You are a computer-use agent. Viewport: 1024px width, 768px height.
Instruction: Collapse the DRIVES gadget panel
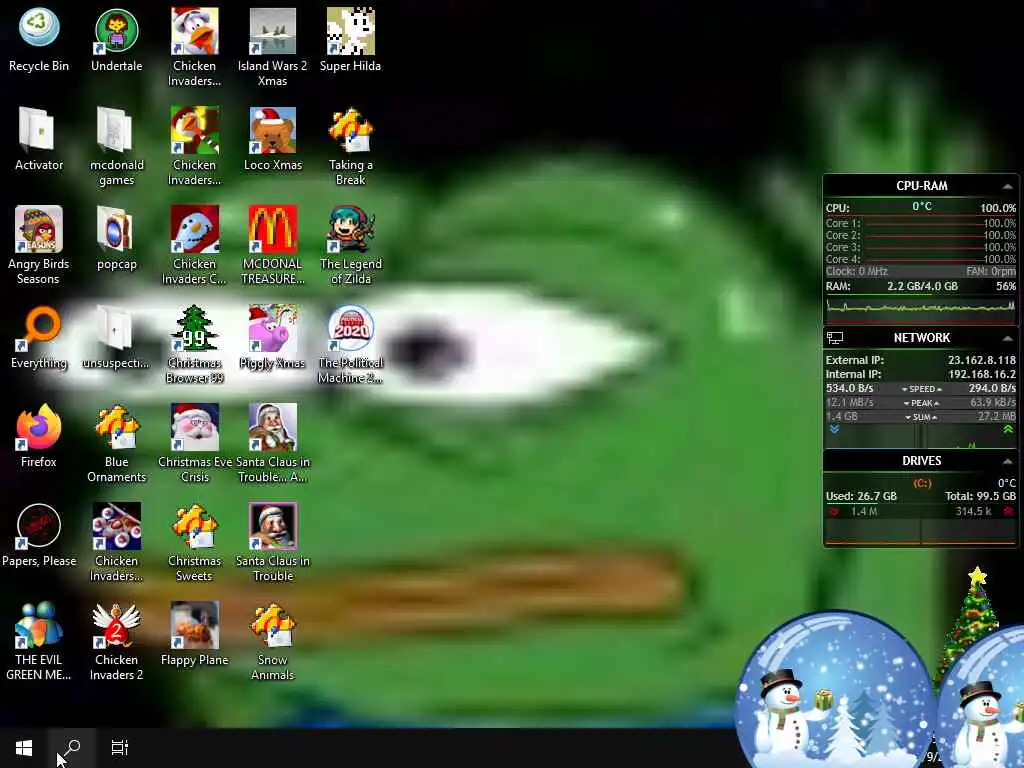click(1008, 461)
